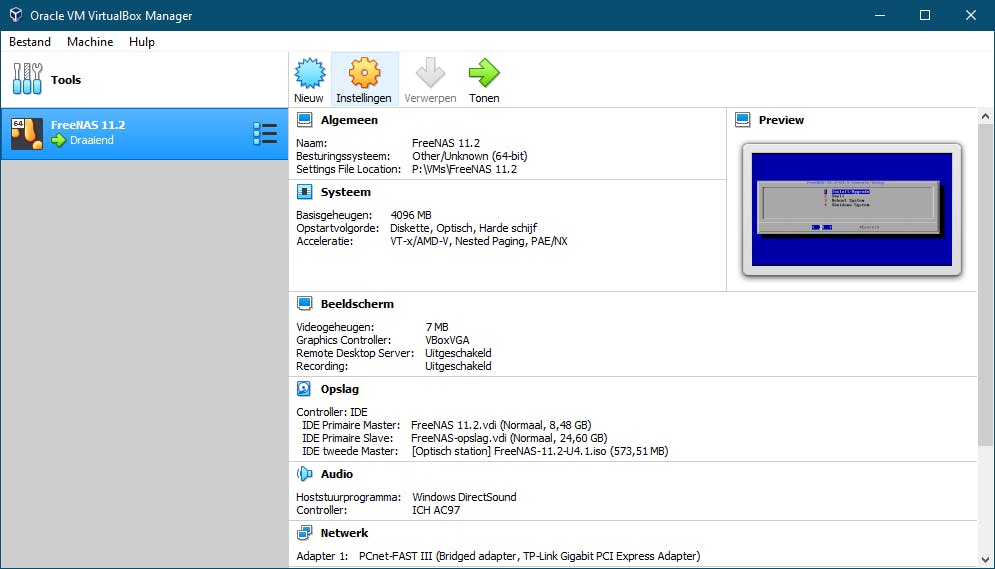Click 'VT-x/AMD-V, Nested Paging, PAE/NX' value
The height and width of the screenshot is (569, 995).
(479, 241)
